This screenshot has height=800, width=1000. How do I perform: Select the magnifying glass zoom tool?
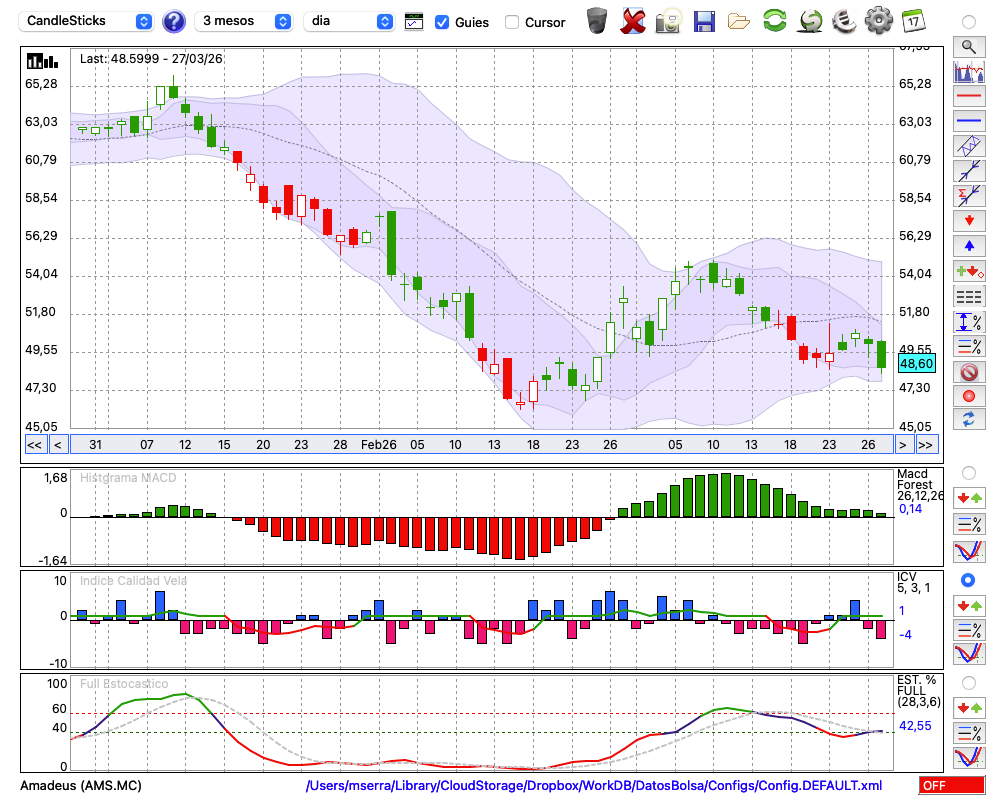pyautogui.click(x=969, y=47)
